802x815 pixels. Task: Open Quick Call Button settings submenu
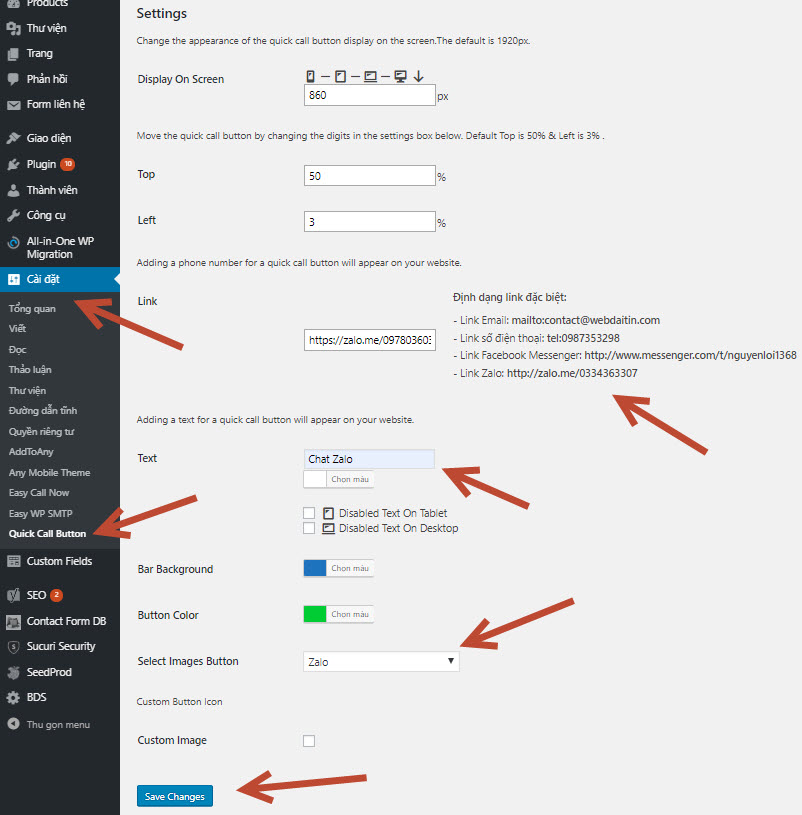[x=47, y=533]
